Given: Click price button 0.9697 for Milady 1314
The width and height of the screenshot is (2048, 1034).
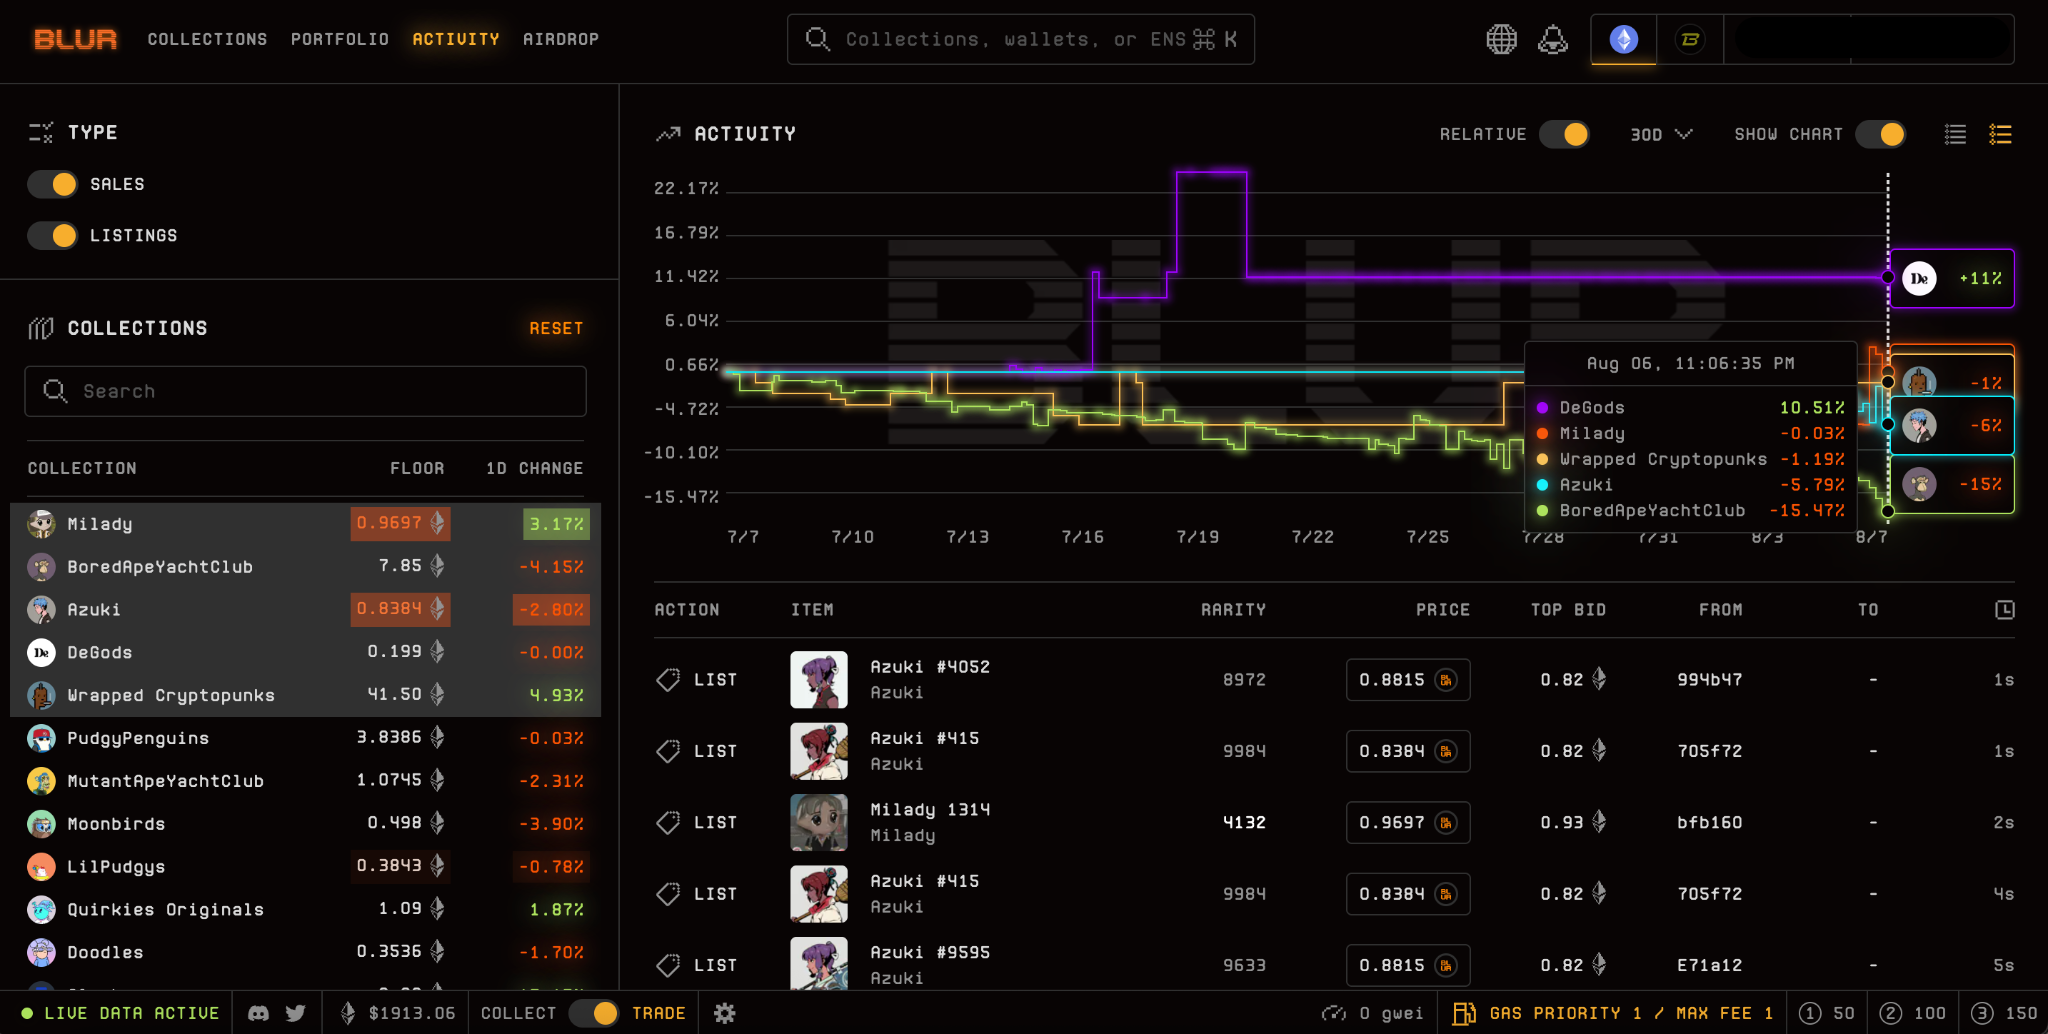Looking at the screenshot, I should pos(1408,823).
